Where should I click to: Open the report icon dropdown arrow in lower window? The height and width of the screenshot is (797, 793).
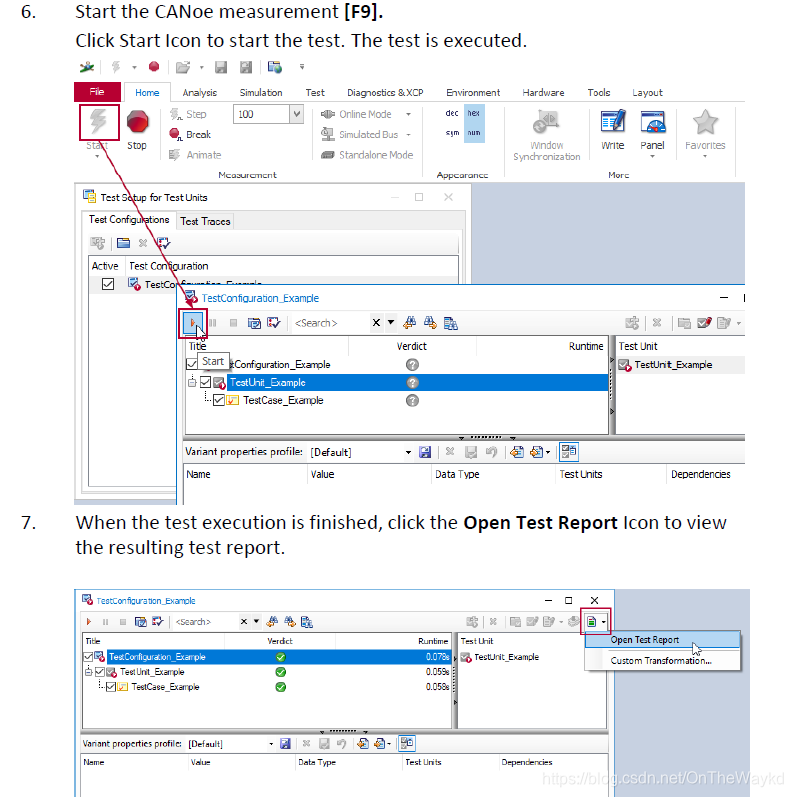pyautogui.click(x=603, y=622)
